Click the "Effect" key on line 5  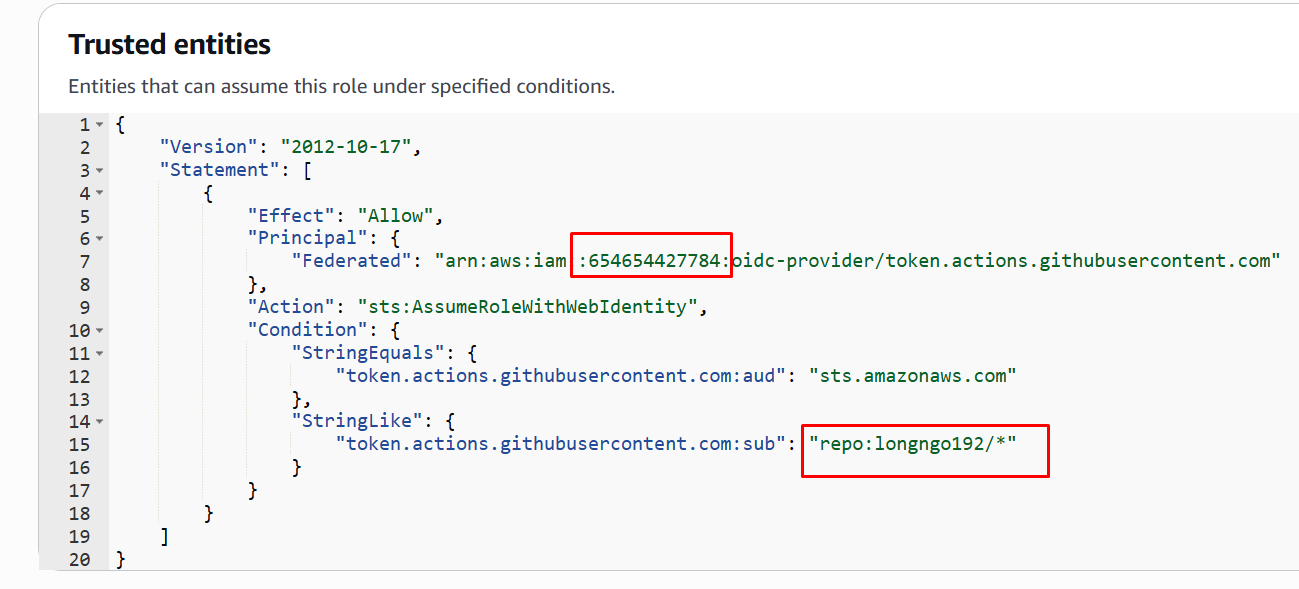pyautogui.click(x=292, y=216)
